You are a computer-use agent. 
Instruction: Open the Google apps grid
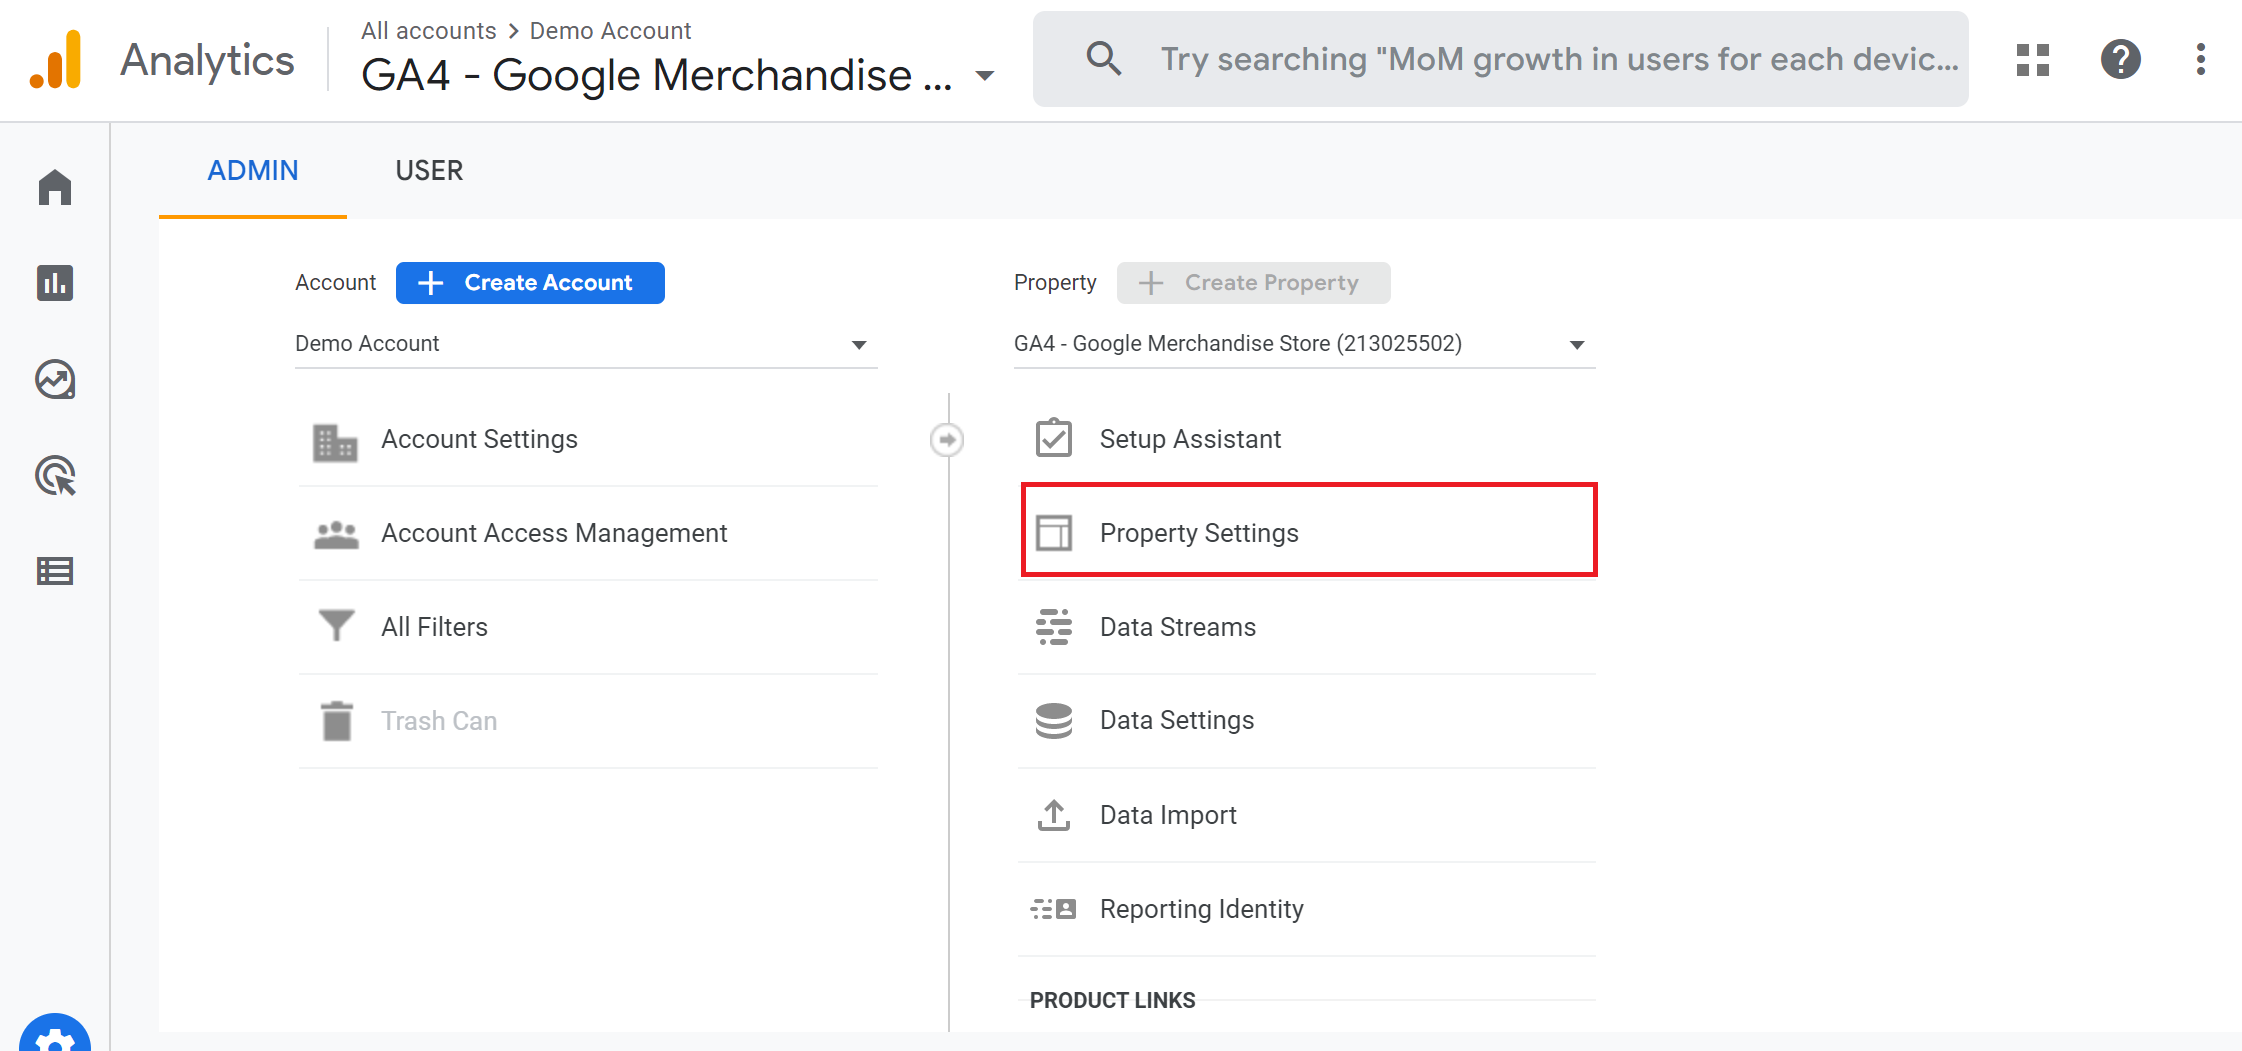click(2033, 60)
